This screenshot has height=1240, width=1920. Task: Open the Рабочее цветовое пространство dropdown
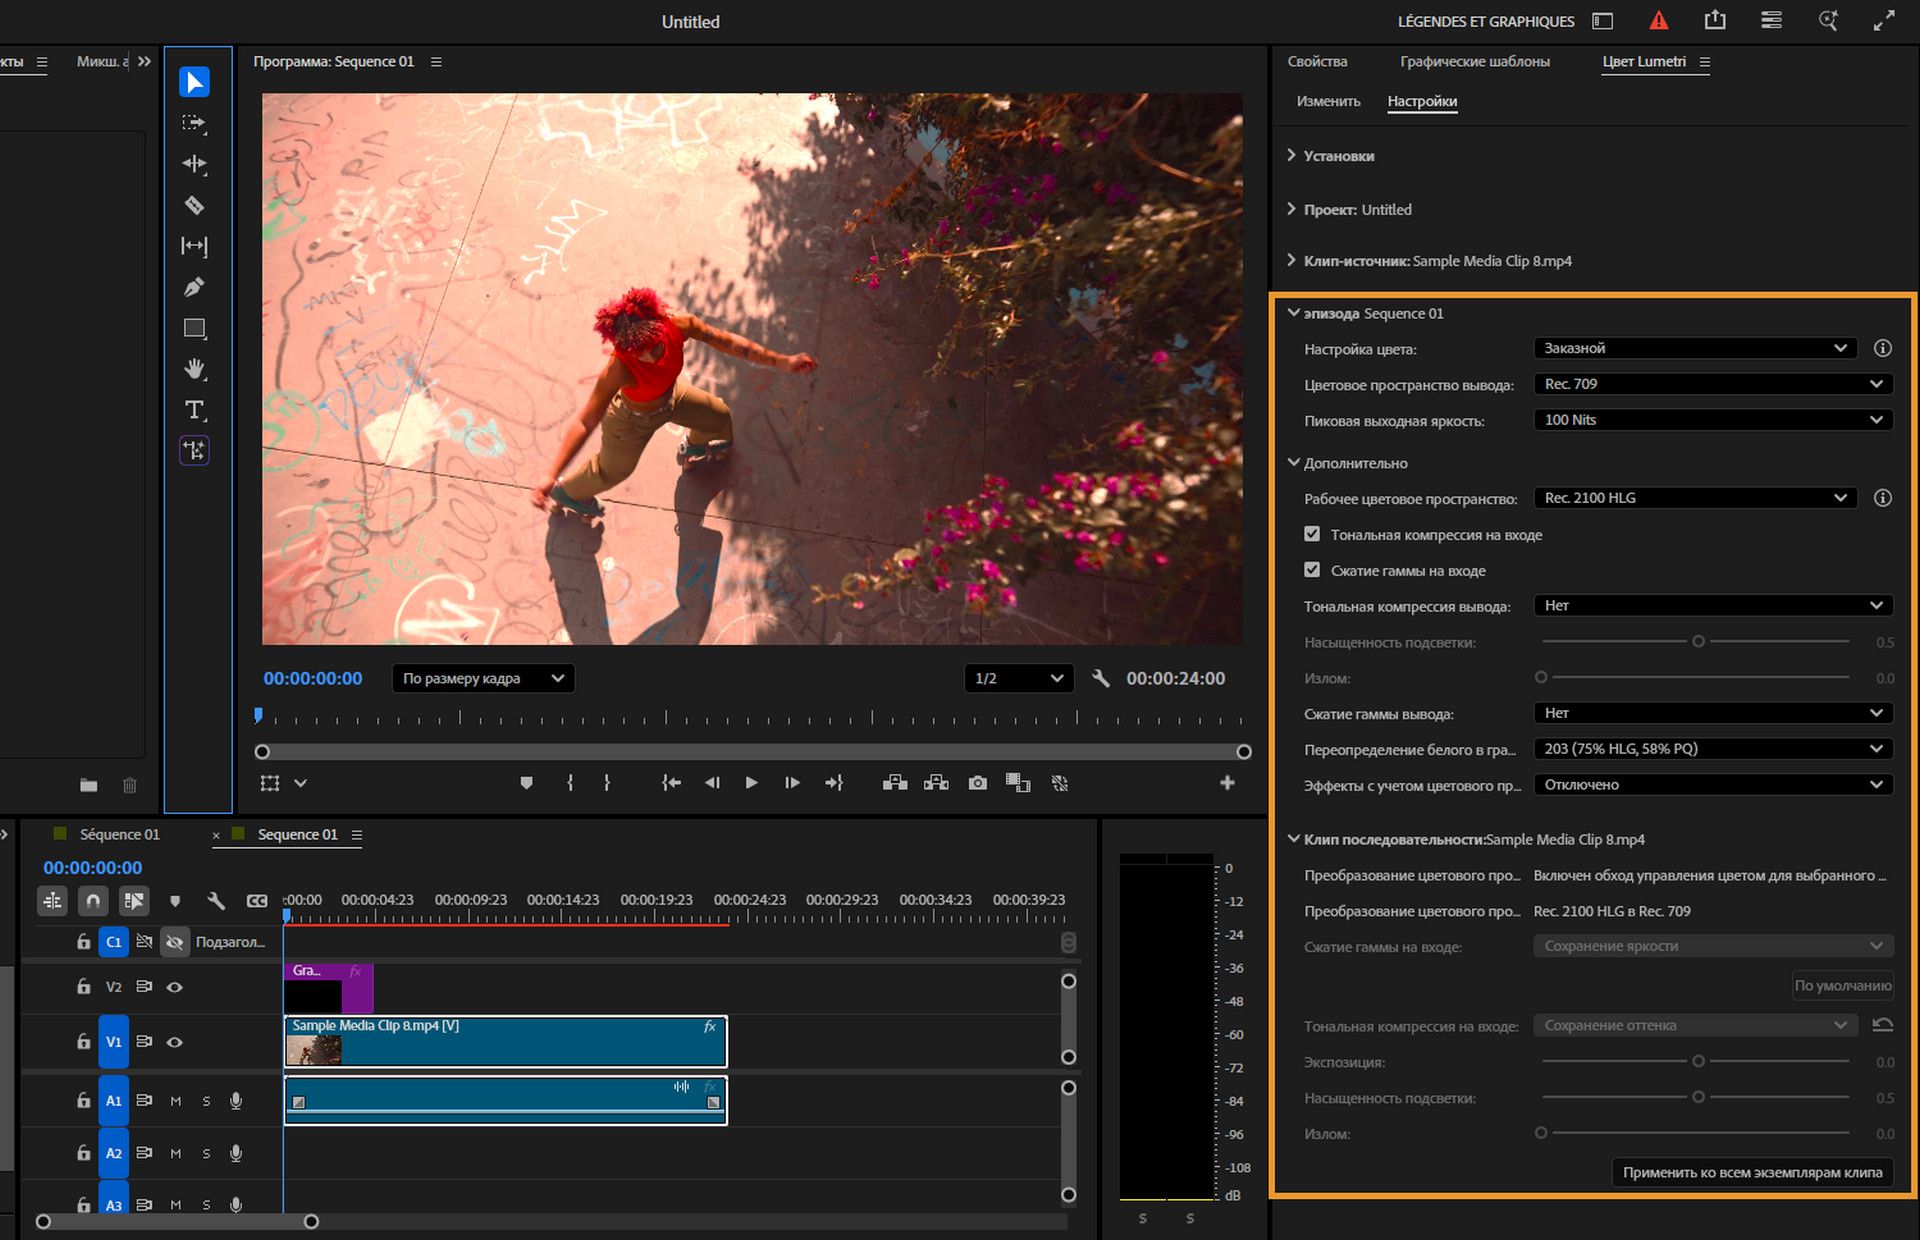coord(1694,497)
